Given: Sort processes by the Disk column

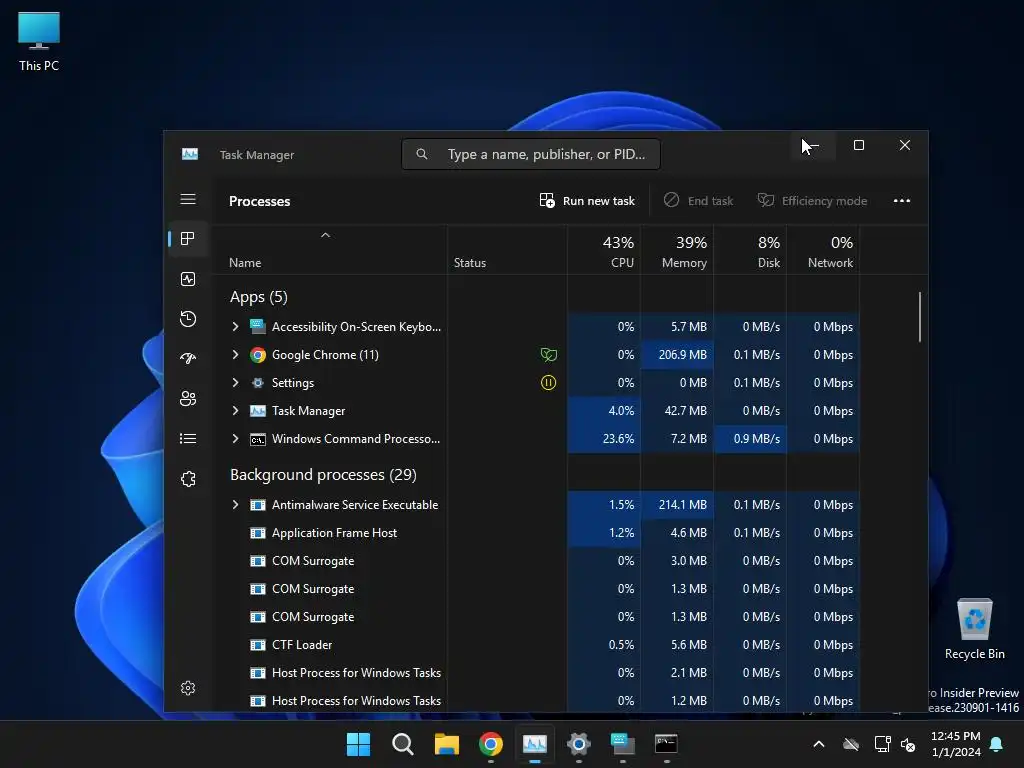Looking at the screenshot, I should (x=750, y=251).
